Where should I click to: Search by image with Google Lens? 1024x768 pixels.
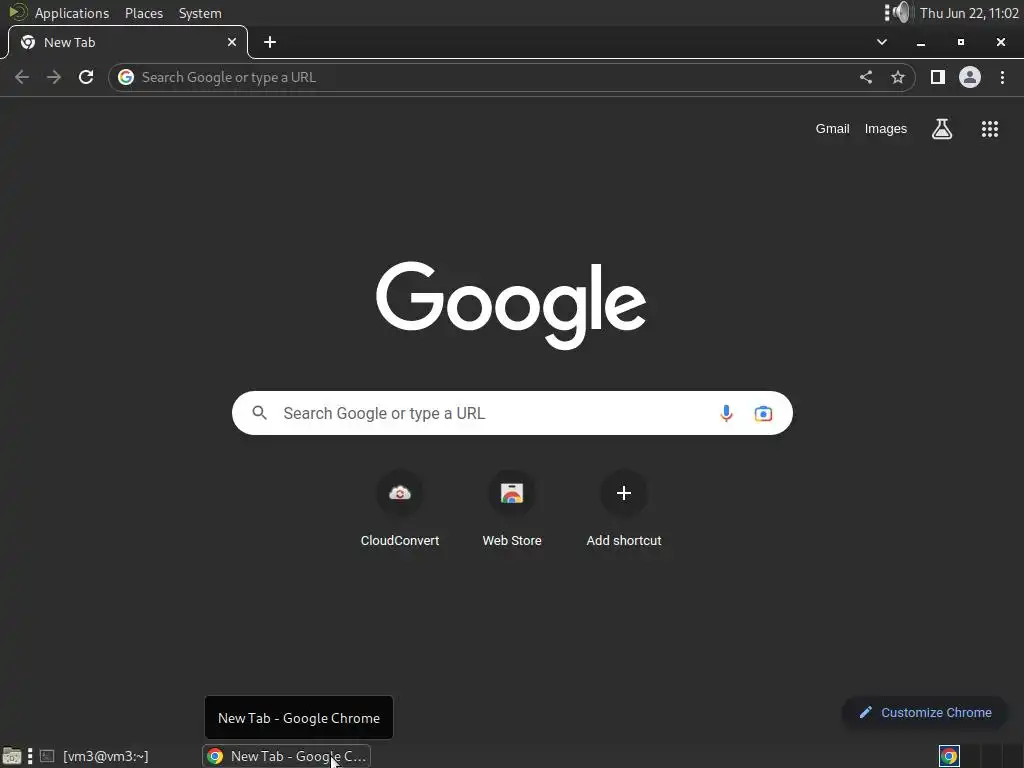pyautogui.click(x=763, y=413)
